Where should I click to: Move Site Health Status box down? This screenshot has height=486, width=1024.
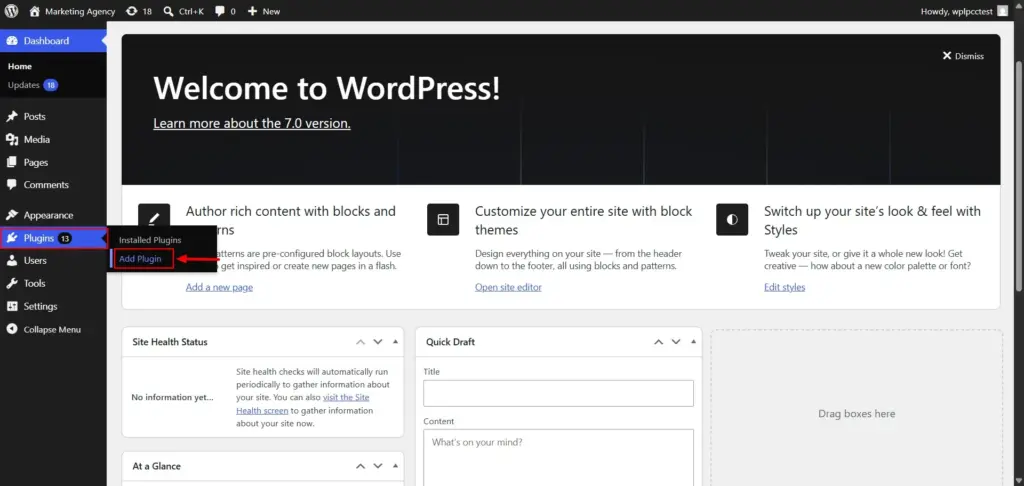pyautogui.click(x=377, y=342)
